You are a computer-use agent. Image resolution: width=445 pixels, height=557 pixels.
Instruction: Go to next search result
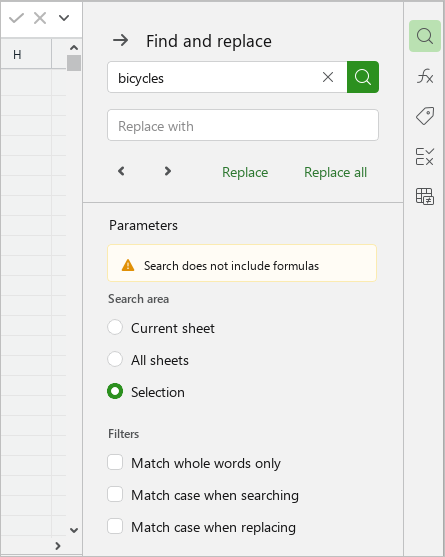(168, 172)
